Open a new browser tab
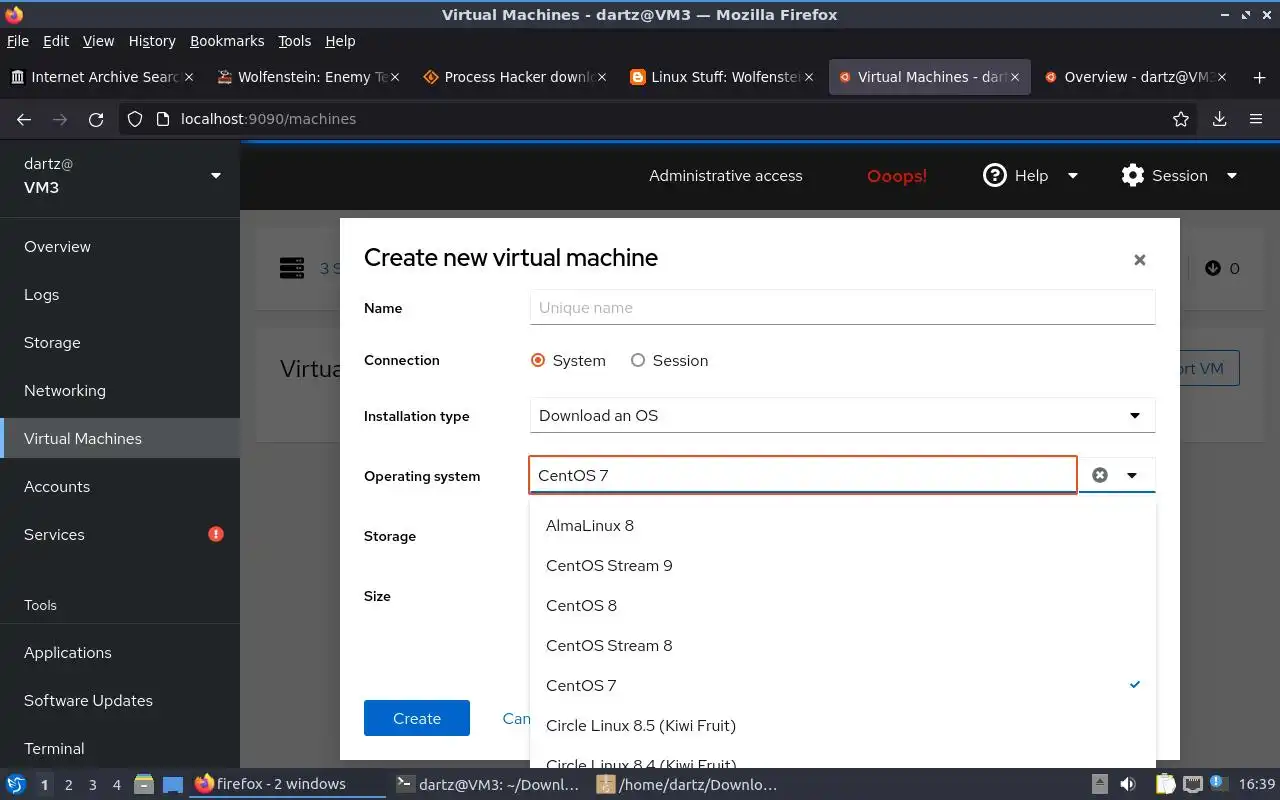 point(1258,77)
